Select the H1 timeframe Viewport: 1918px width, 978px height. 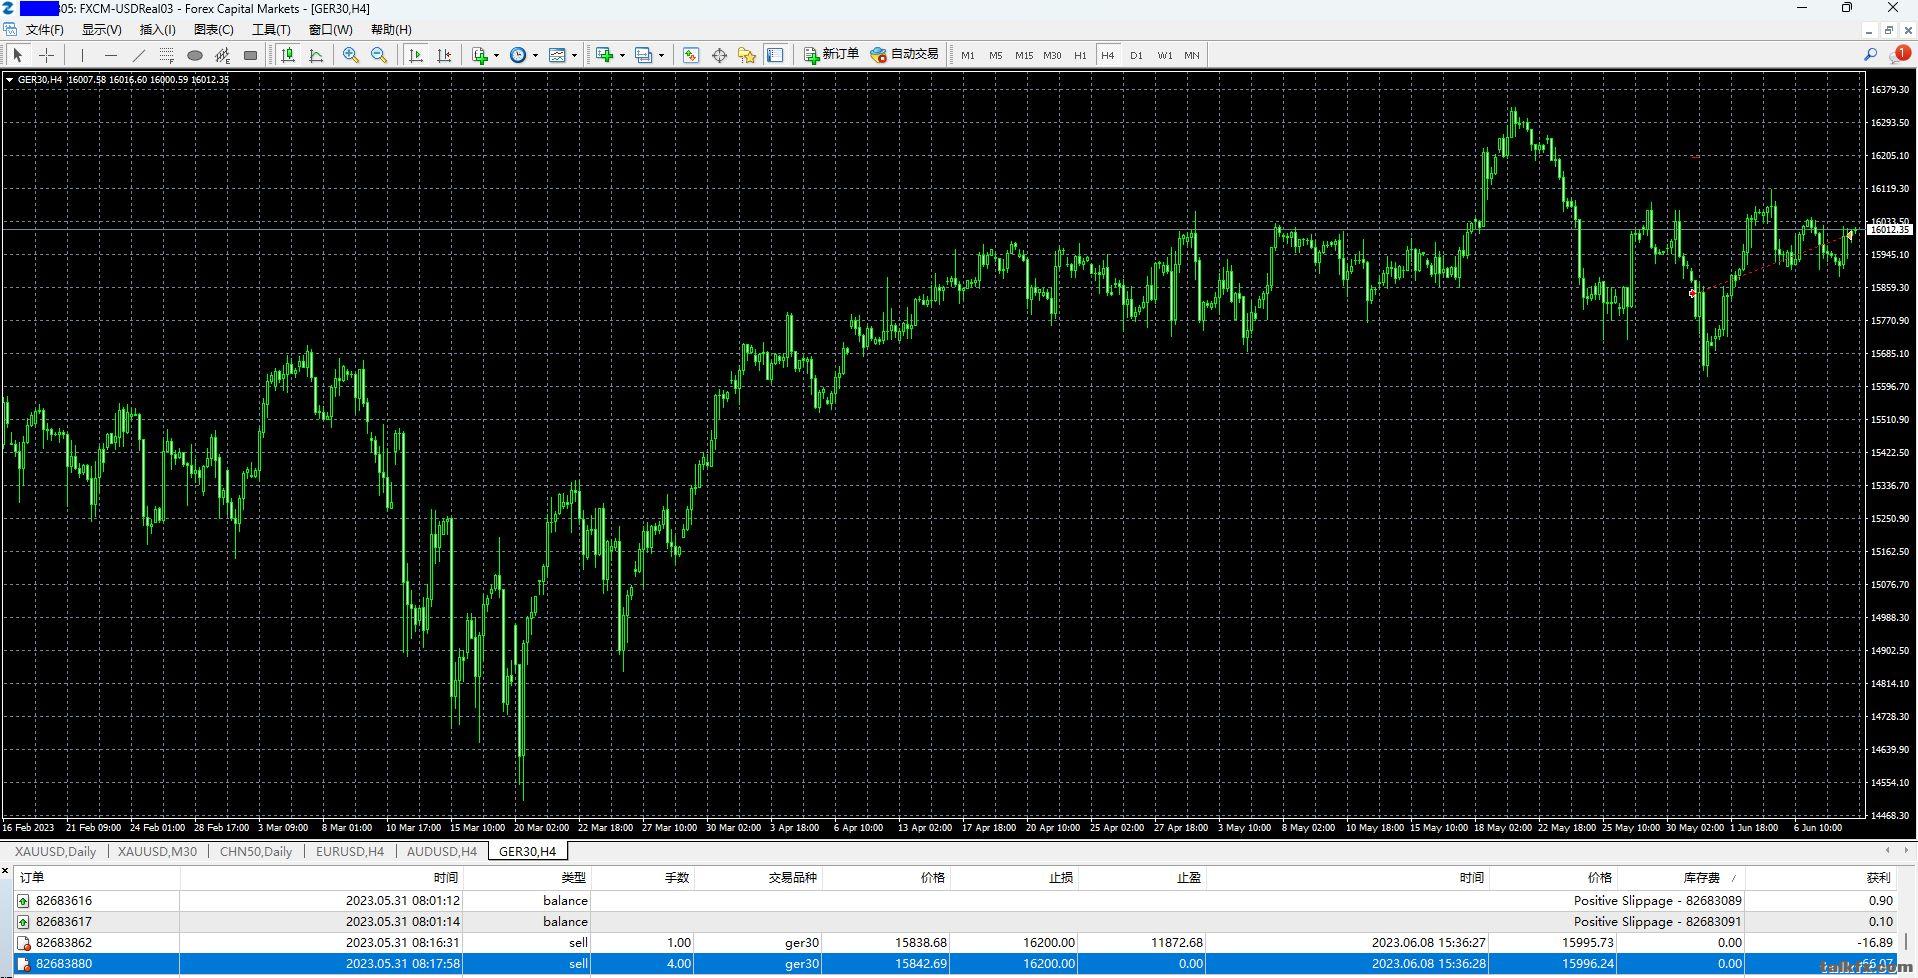point(1080,55)
